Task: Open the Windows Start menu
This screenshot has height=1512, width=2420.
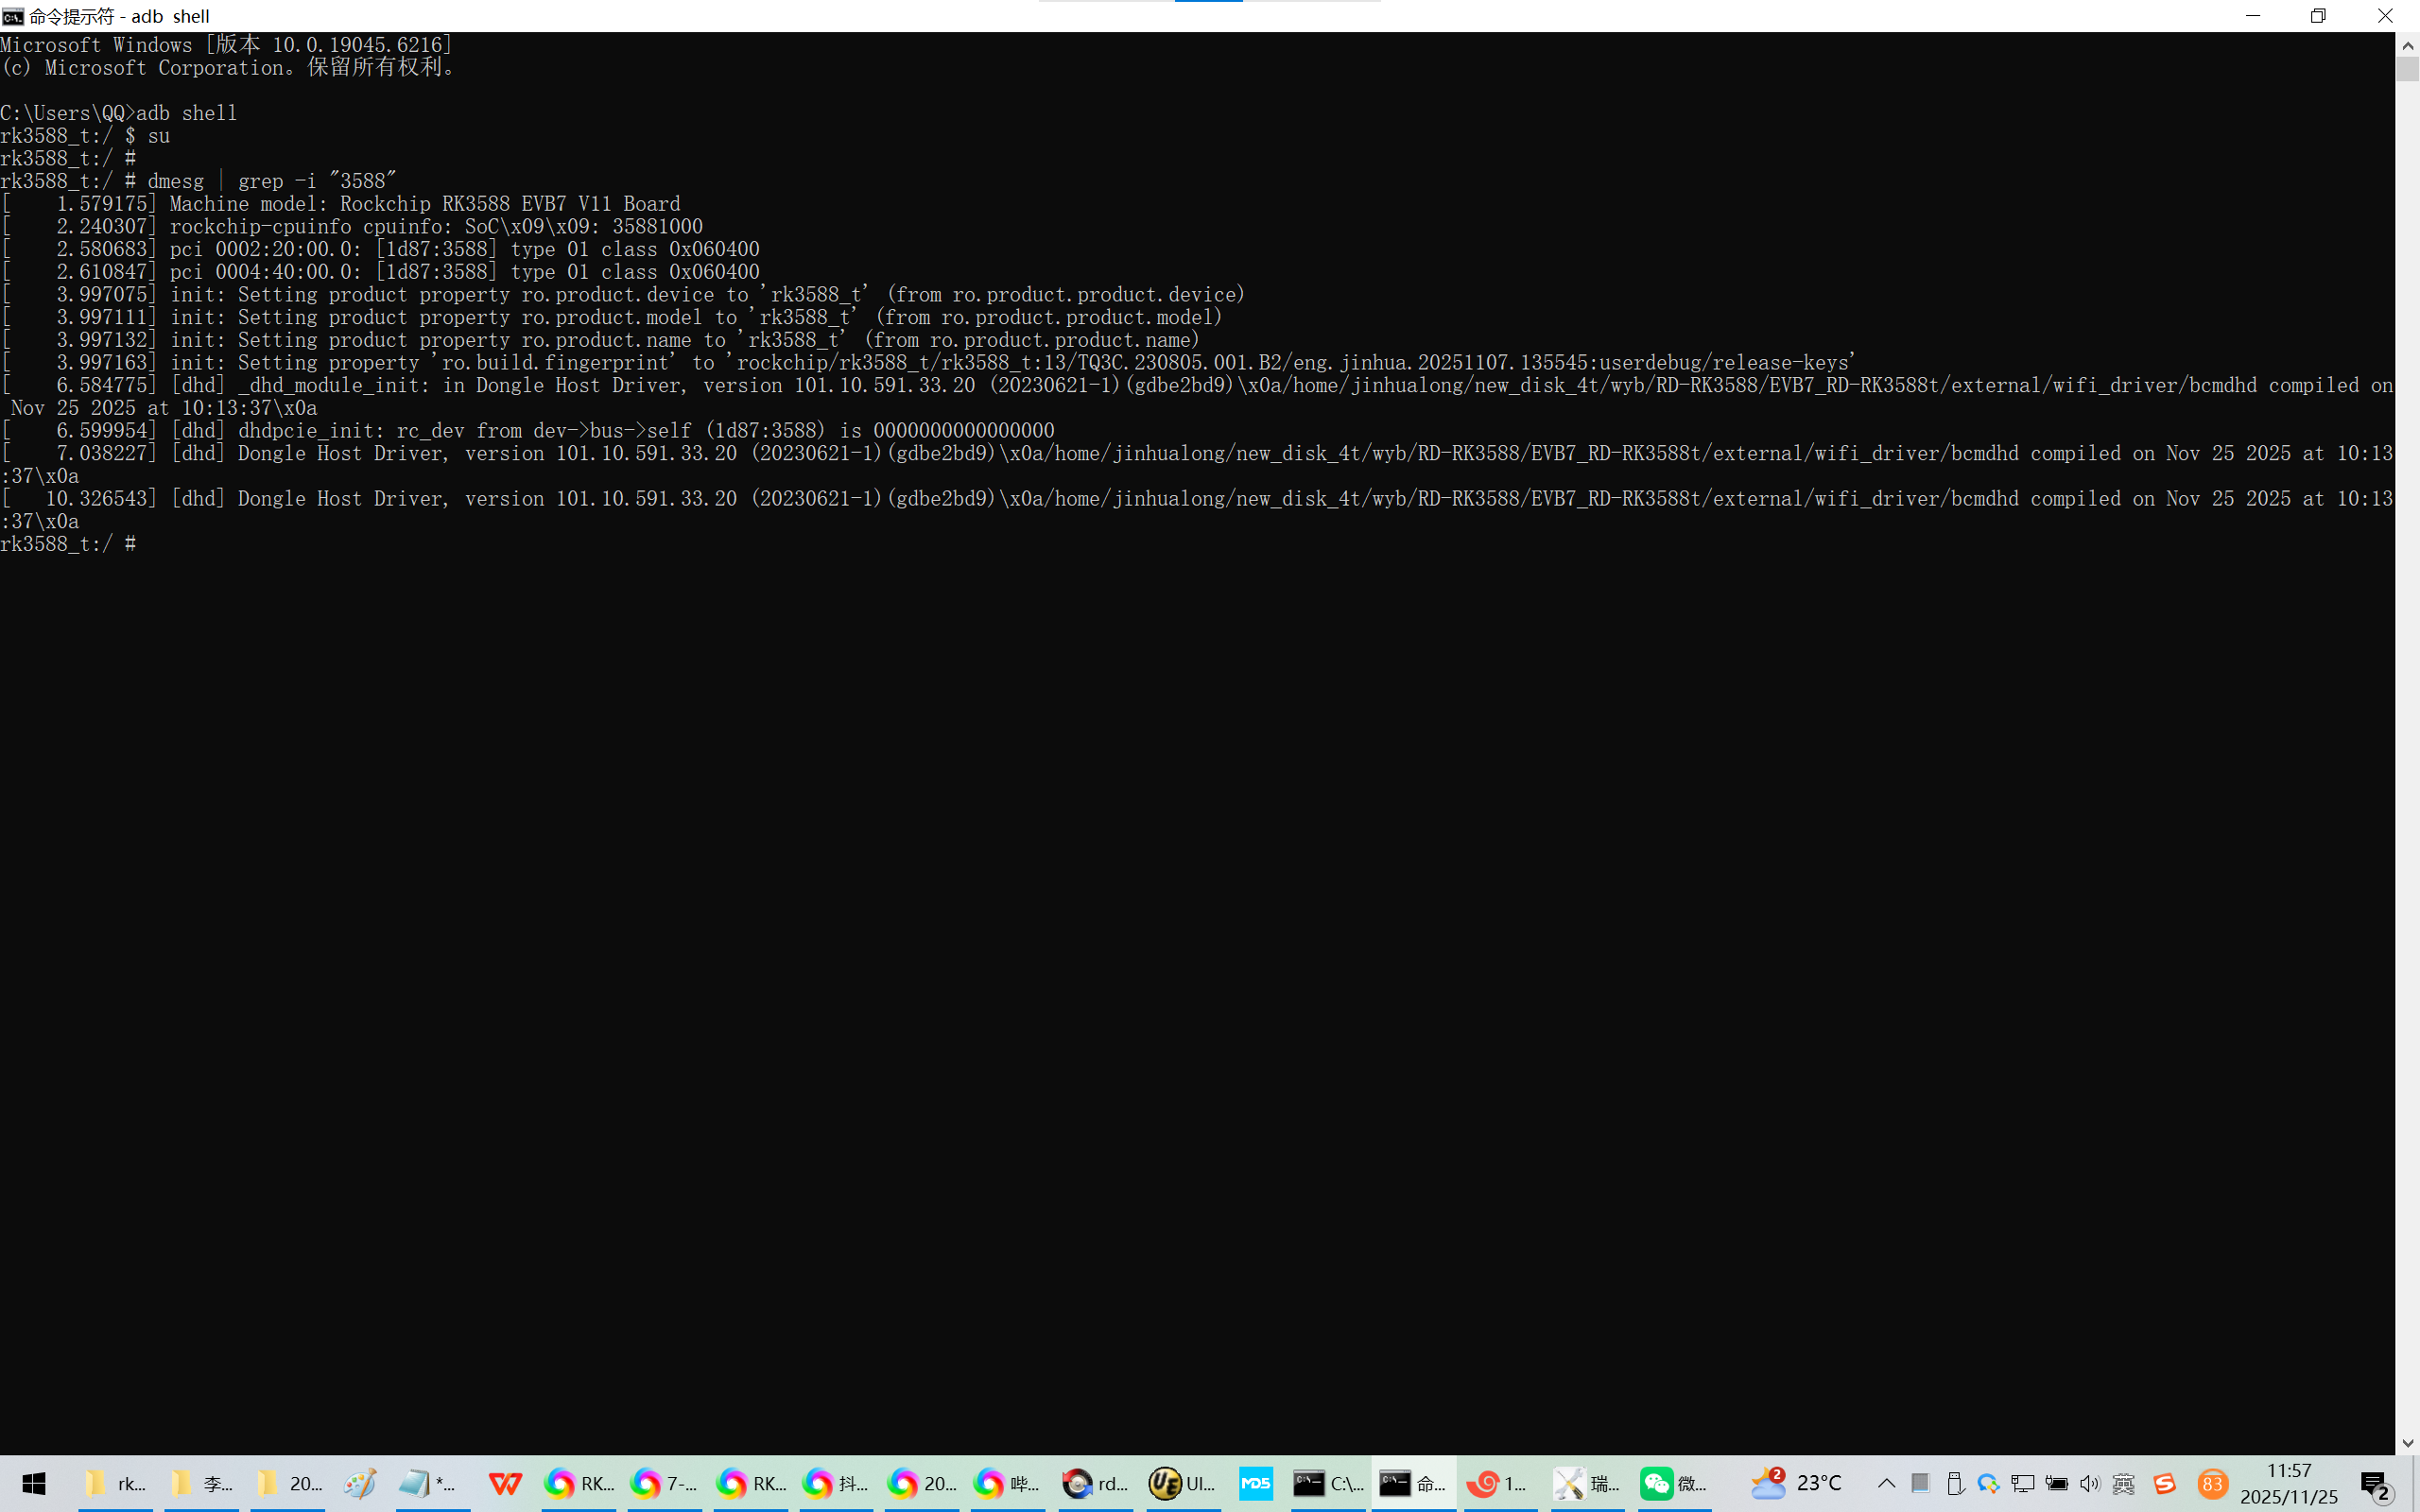Action: coord(33,1483)
